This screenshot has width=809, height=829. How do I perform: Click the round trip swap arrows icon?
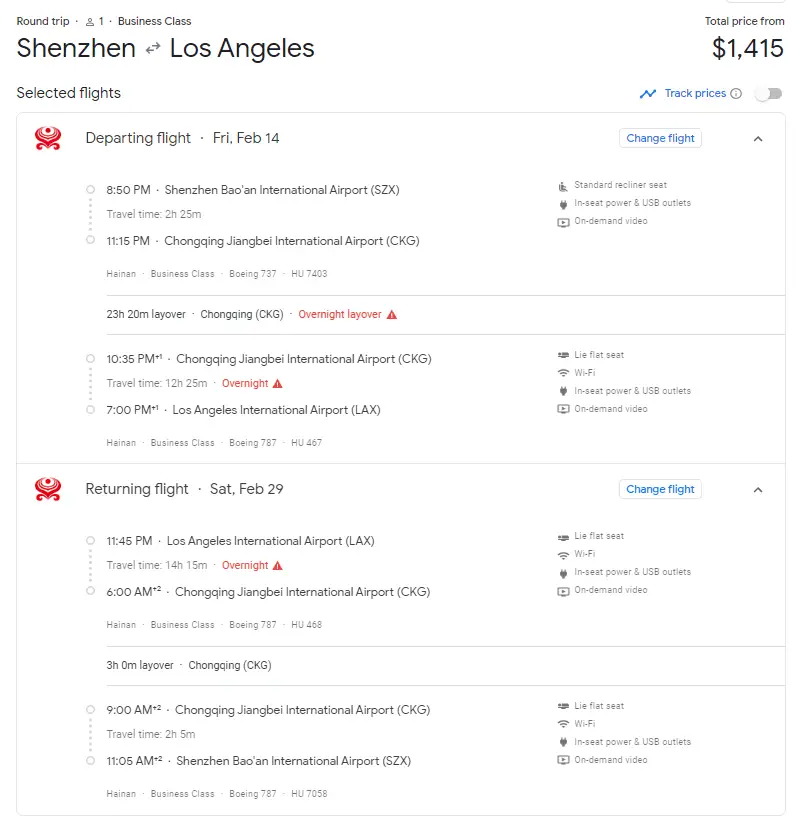coord(153,48)
